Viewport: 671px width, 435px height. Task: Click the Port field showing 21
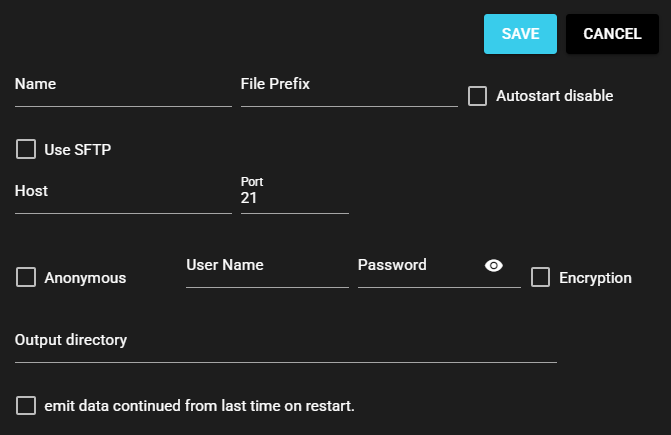pyautogui.click(x=294, y=199)
